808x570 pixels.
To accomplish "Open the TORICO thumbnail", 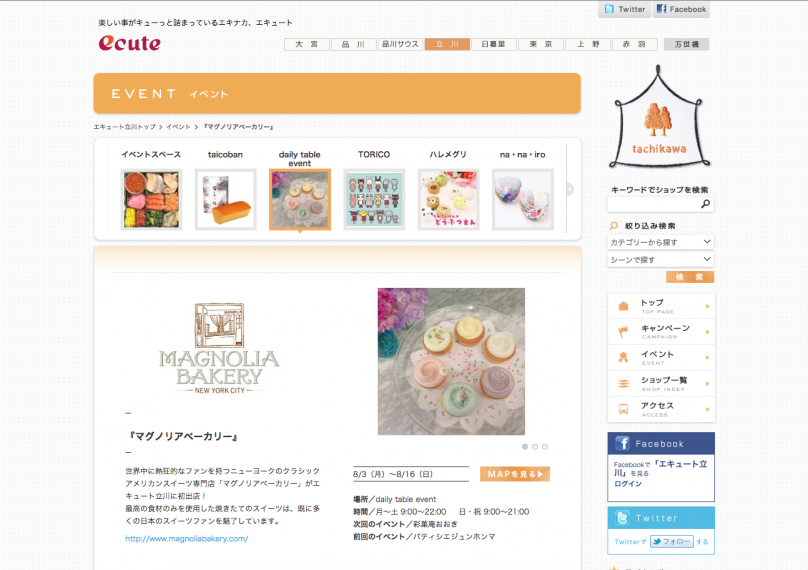I will point(374,199).
